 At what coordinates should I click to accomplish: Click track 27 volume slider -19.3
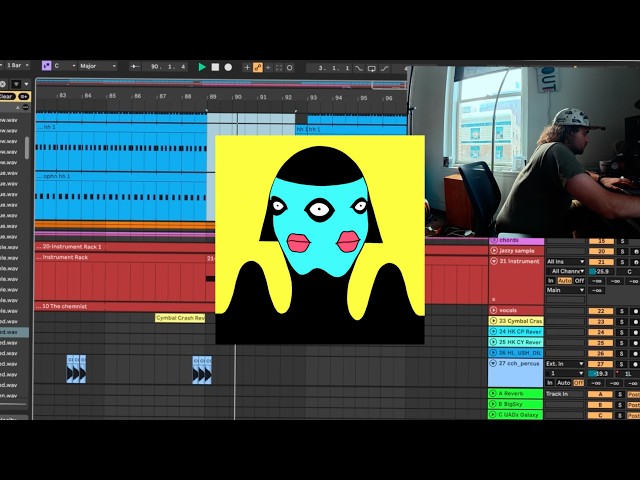[x=601, y=373]
